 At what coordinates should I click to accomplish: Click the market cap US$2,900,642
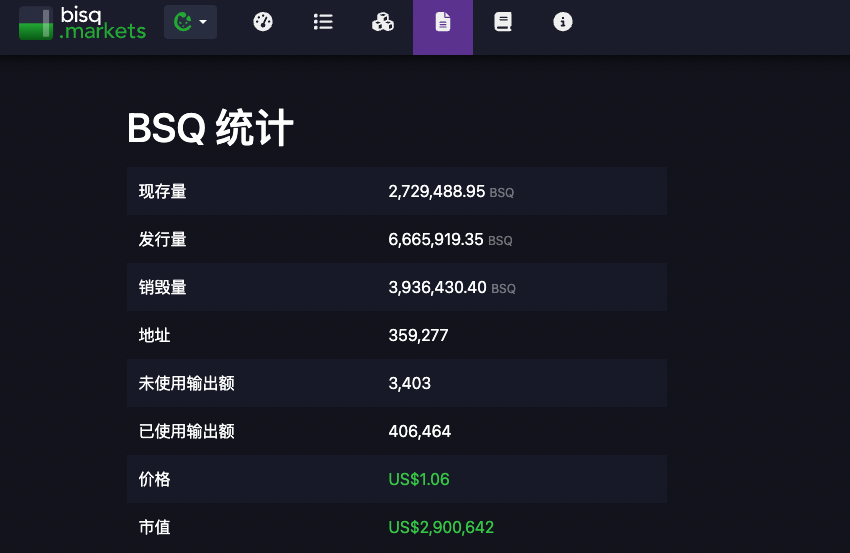tap(440, 527)
